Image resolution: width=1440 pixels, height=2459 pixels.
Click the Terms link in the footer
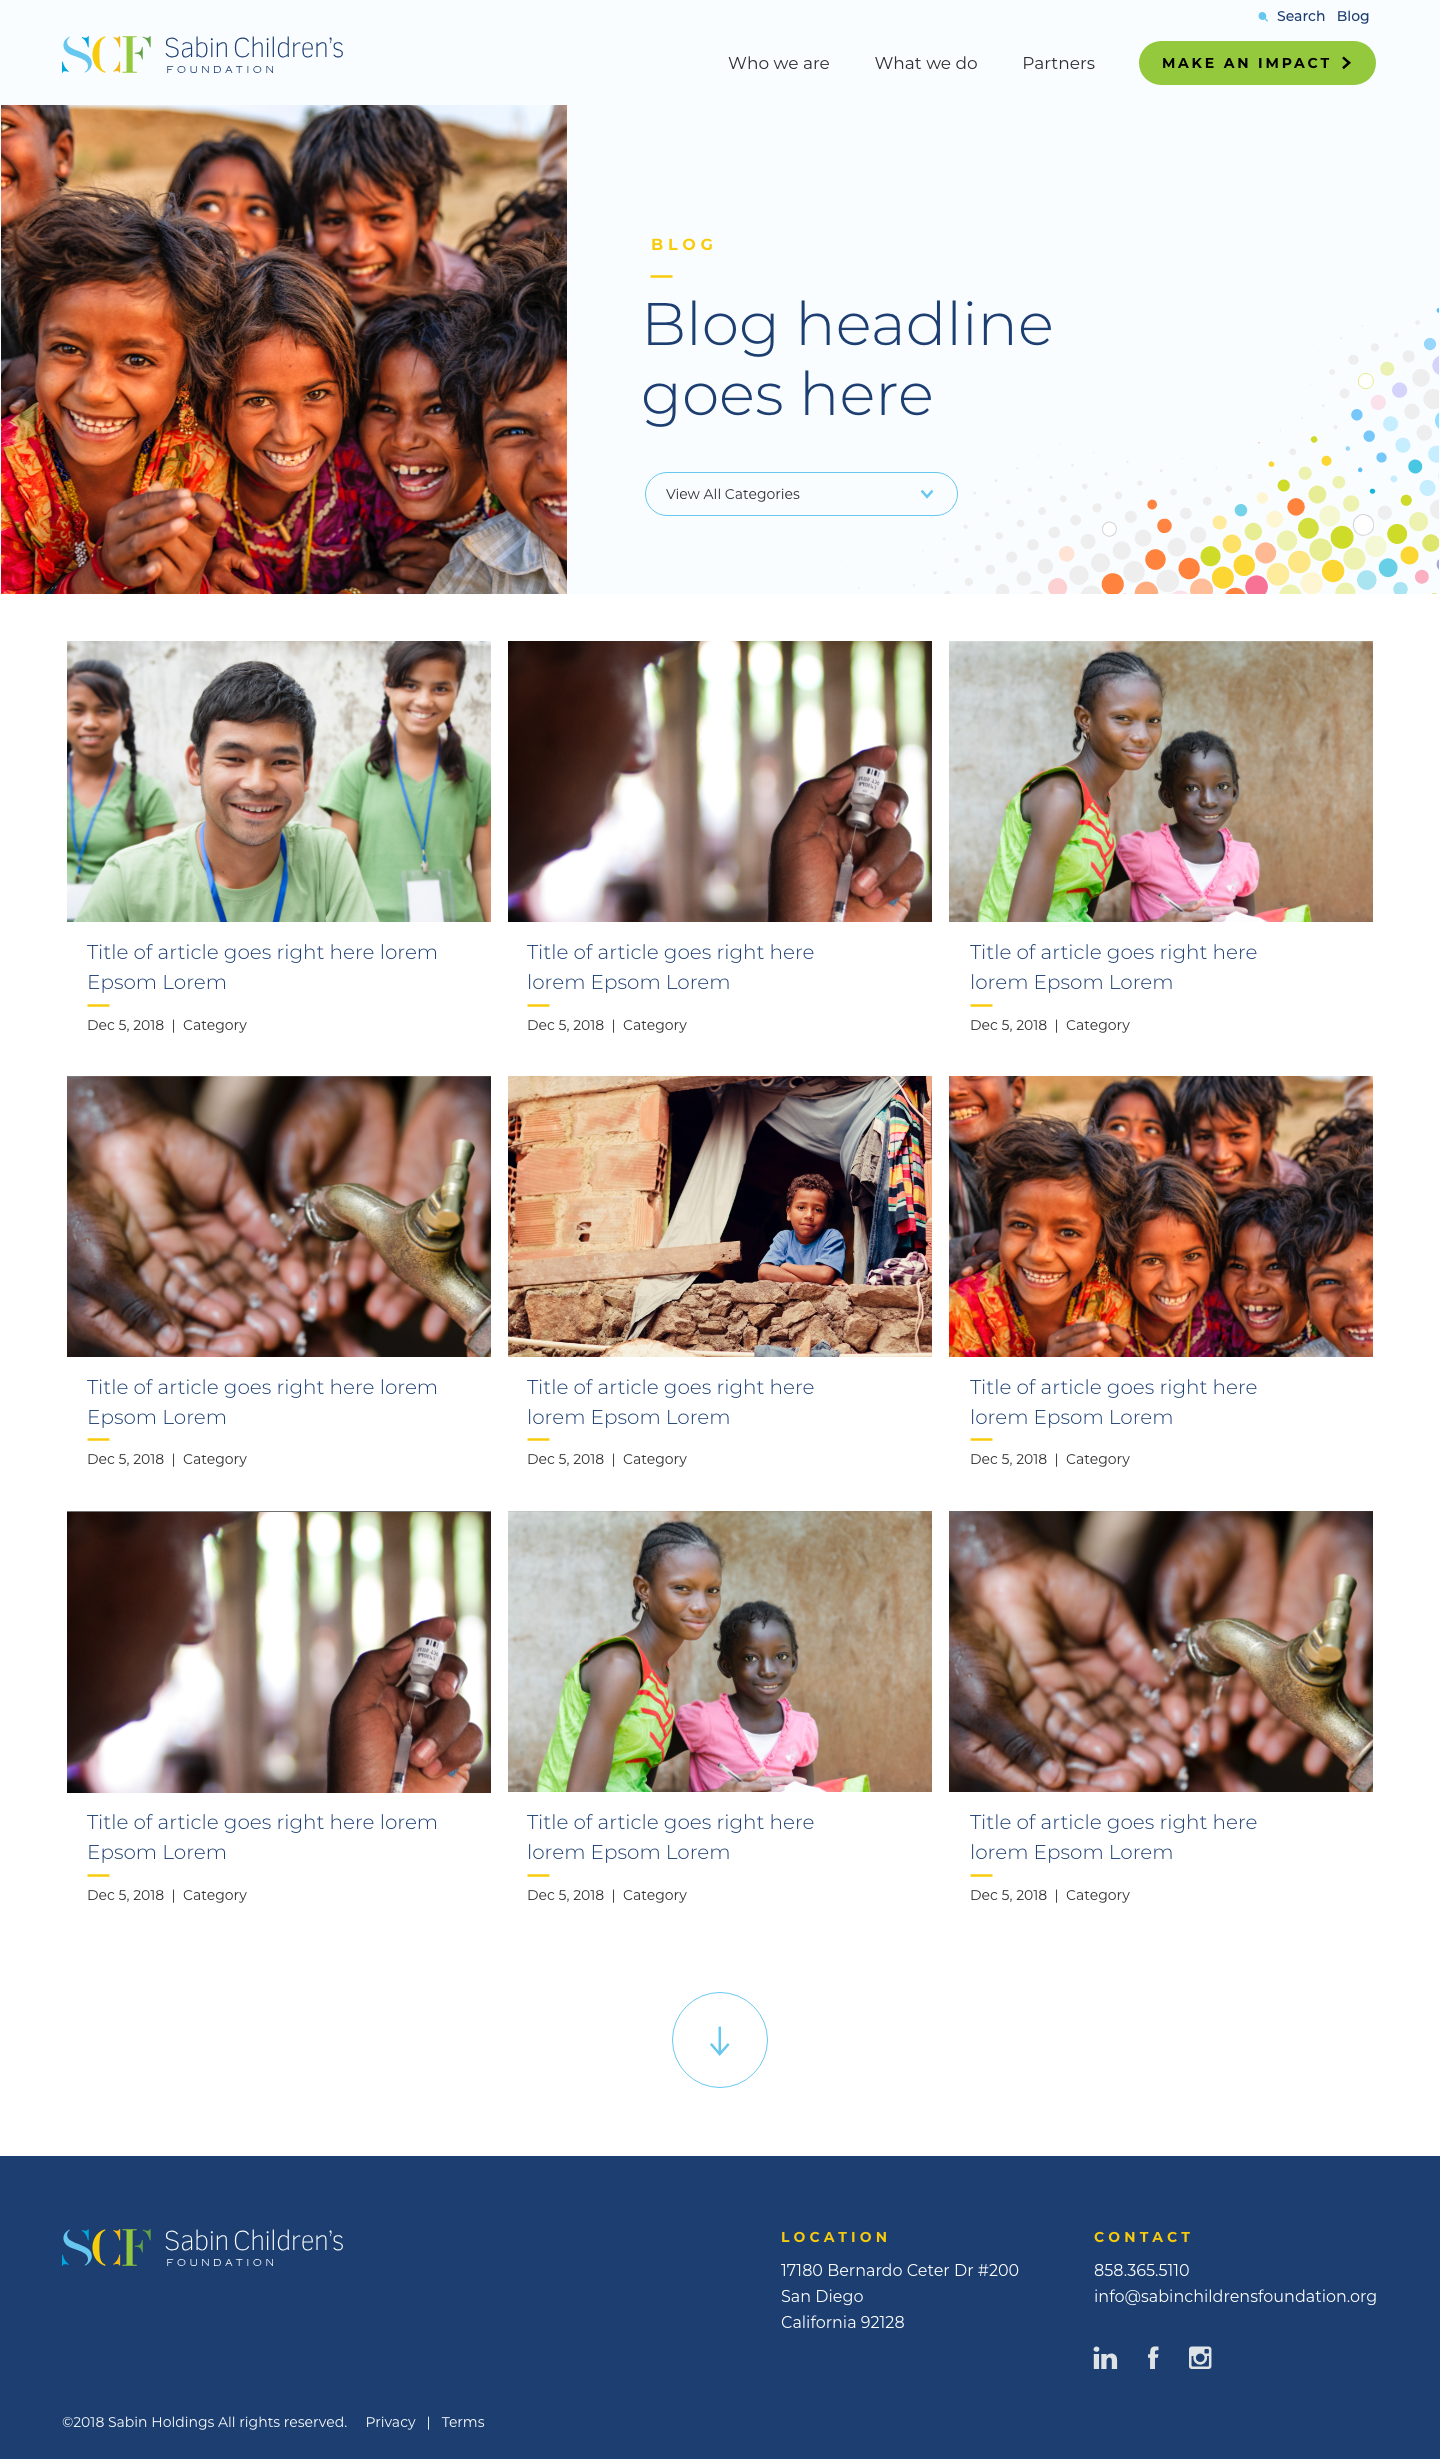[x=463, y=2422]
